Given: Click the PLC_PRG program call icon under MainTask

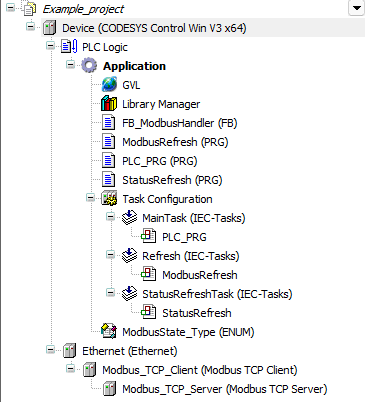Looking at the screenshot, I should pyautogui.click(x=148, y=237).
